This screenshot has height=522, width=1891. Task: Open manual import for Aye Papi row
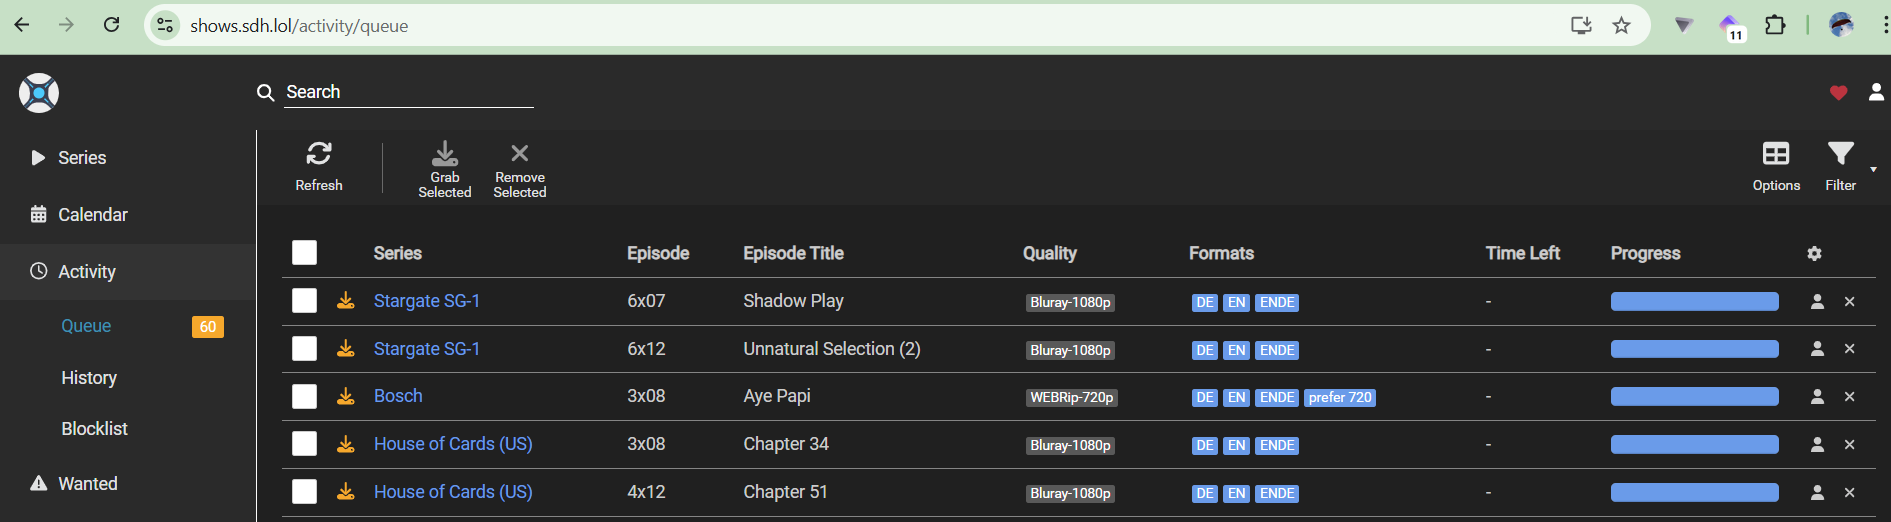pyautogui.click(x=1817, y=397)
